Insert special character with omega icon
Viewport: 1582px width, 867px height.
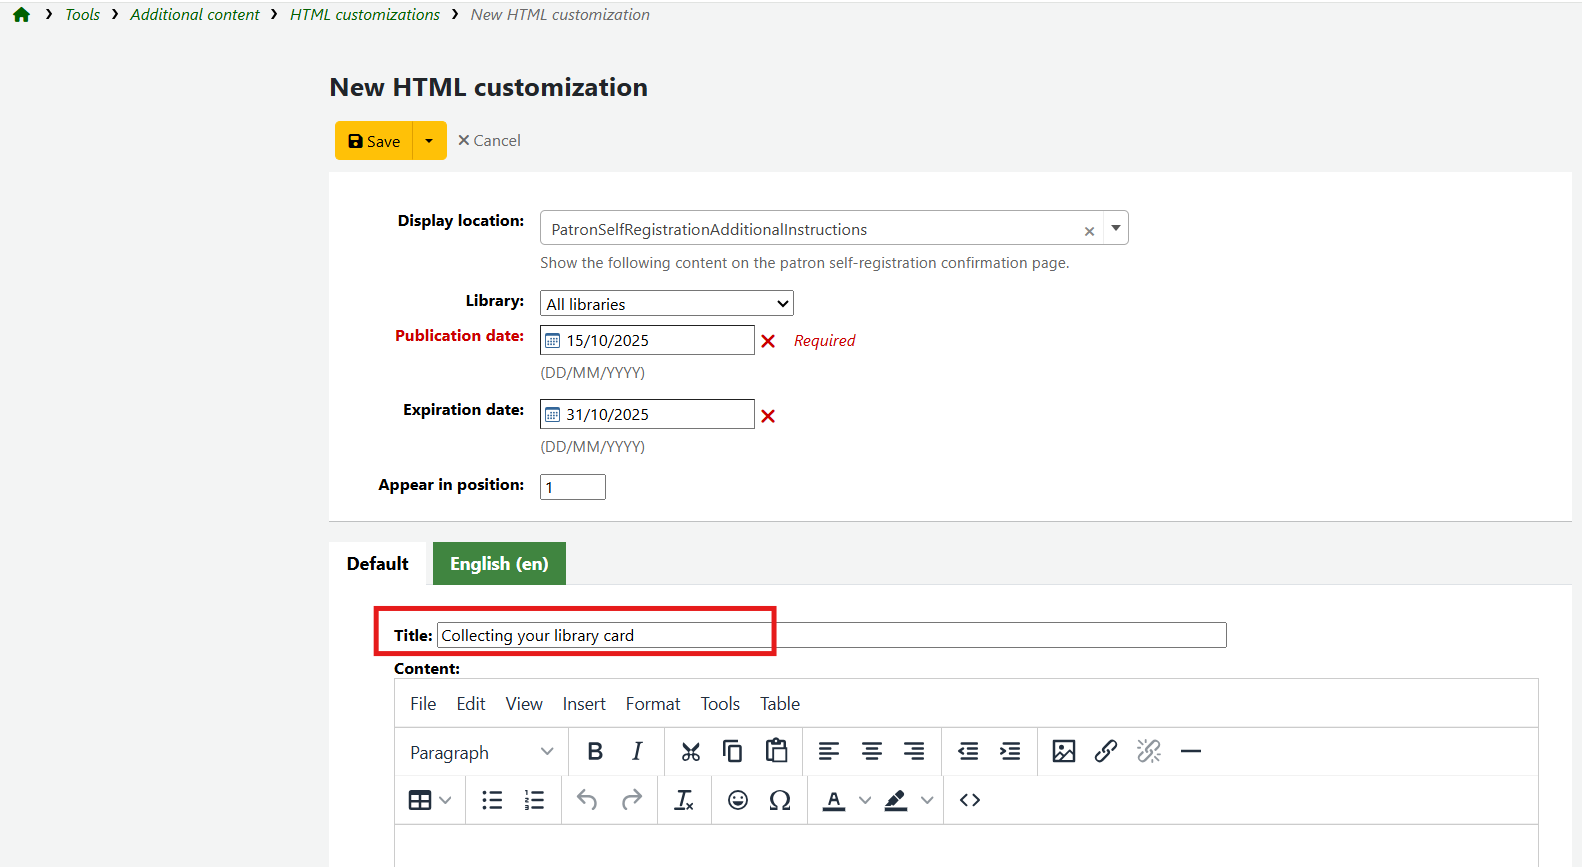click(780, 800)
